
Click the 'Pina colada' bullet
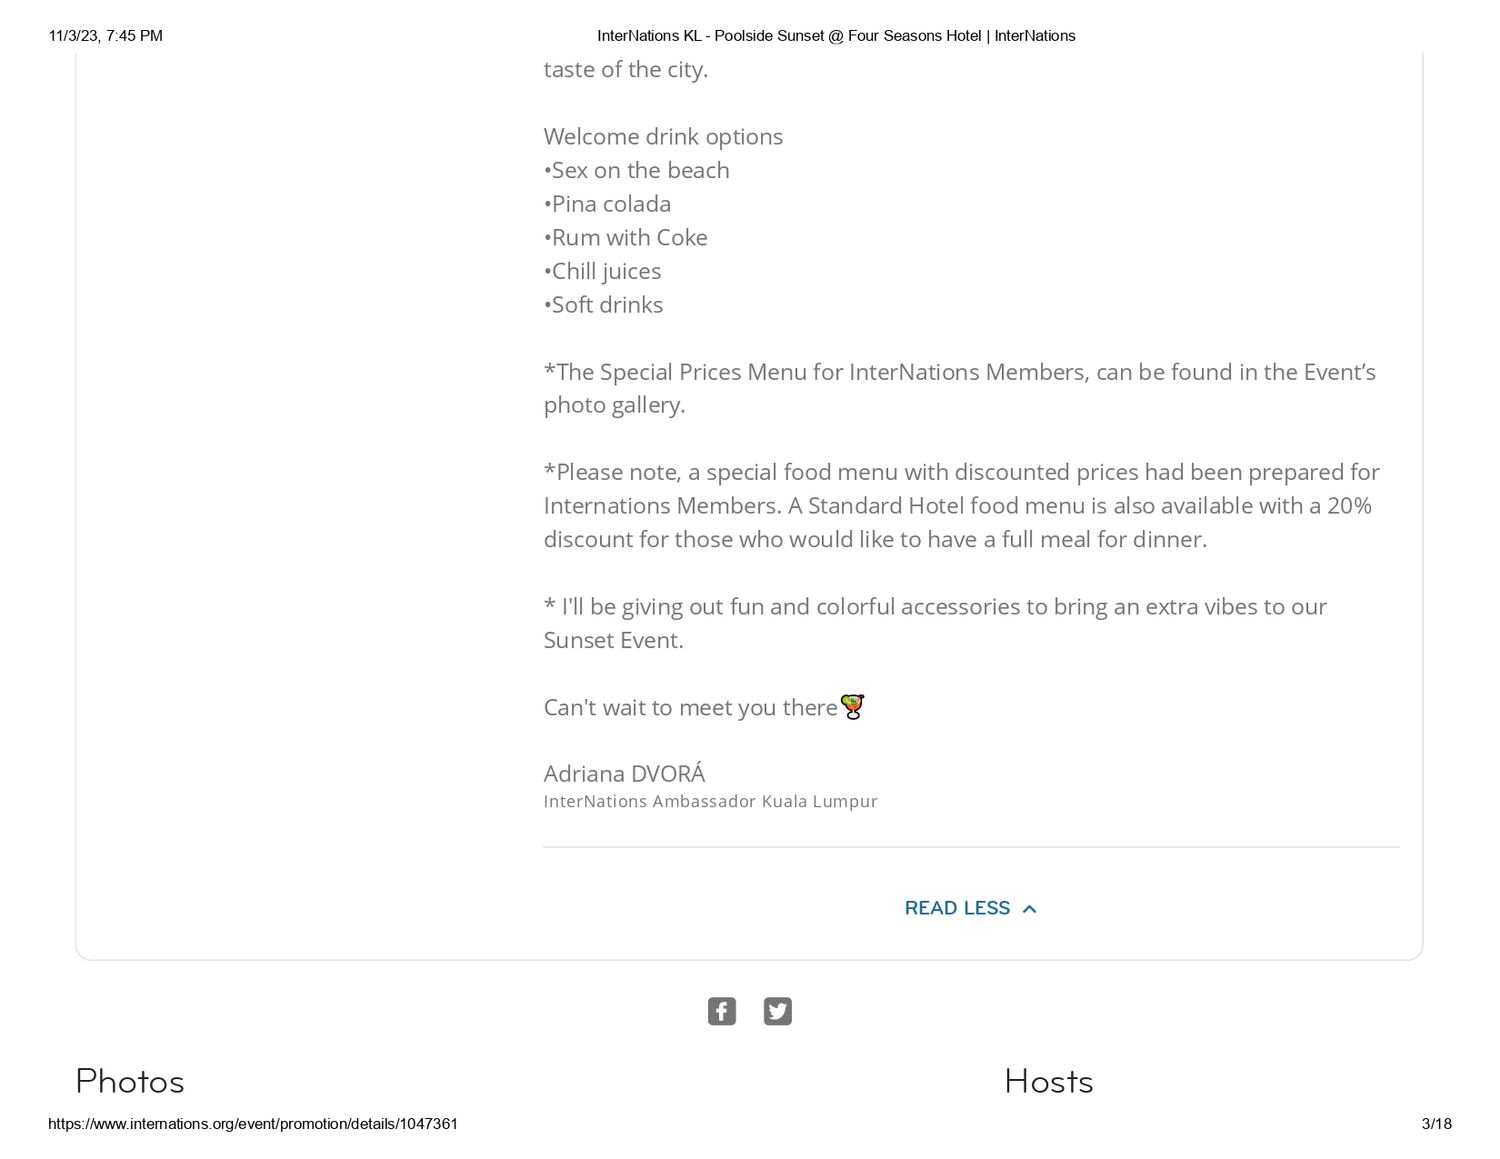pyautogui.click(x=607, y=204)
